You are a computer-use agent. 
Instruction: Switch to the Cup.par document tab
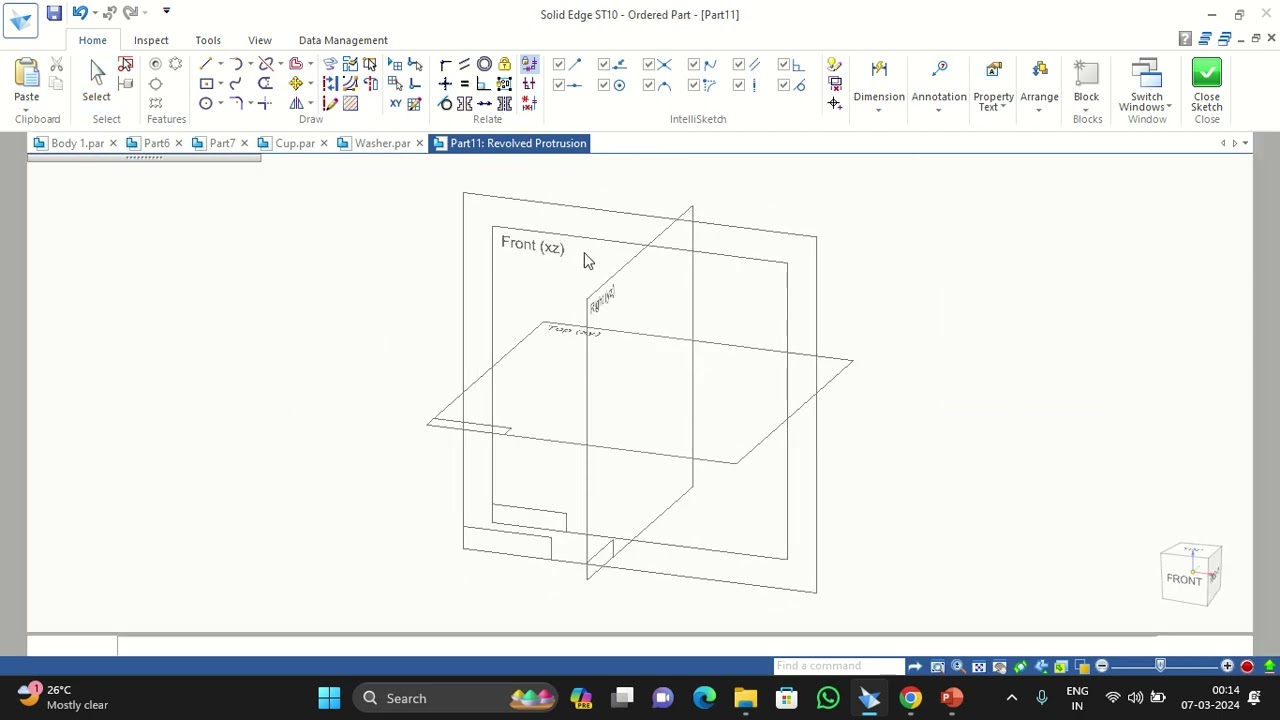[295, 143]
